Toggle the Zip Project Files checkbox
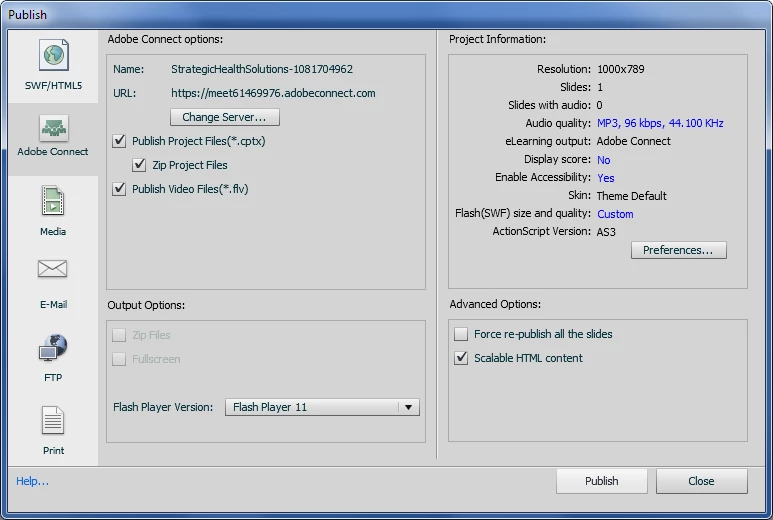Screen dimensions: 773x520 pos(139,165)
